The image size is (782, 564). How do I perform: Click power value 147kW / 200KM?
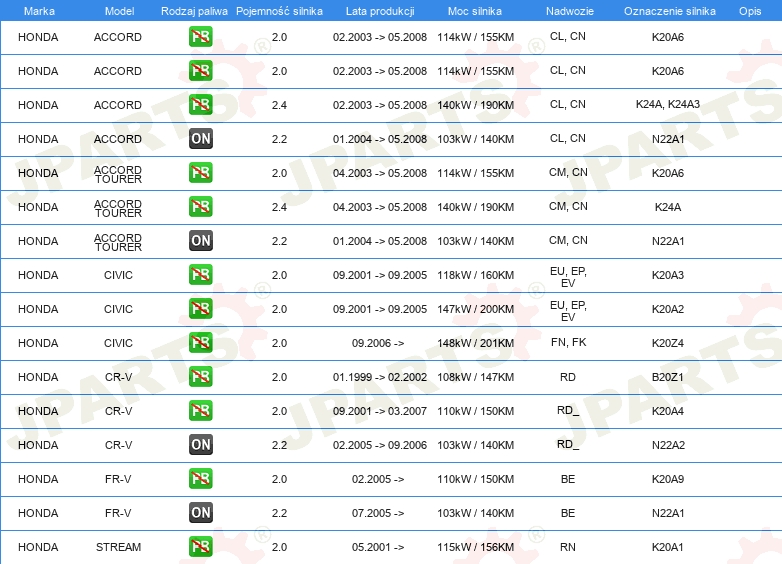tap(475, 309)
